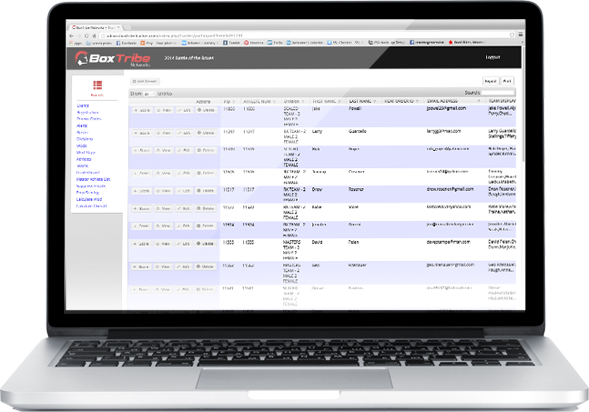Delete the David row entry
Image resolution: width=589 pixels, height=412 pixels.
click(x=206, y=244)
